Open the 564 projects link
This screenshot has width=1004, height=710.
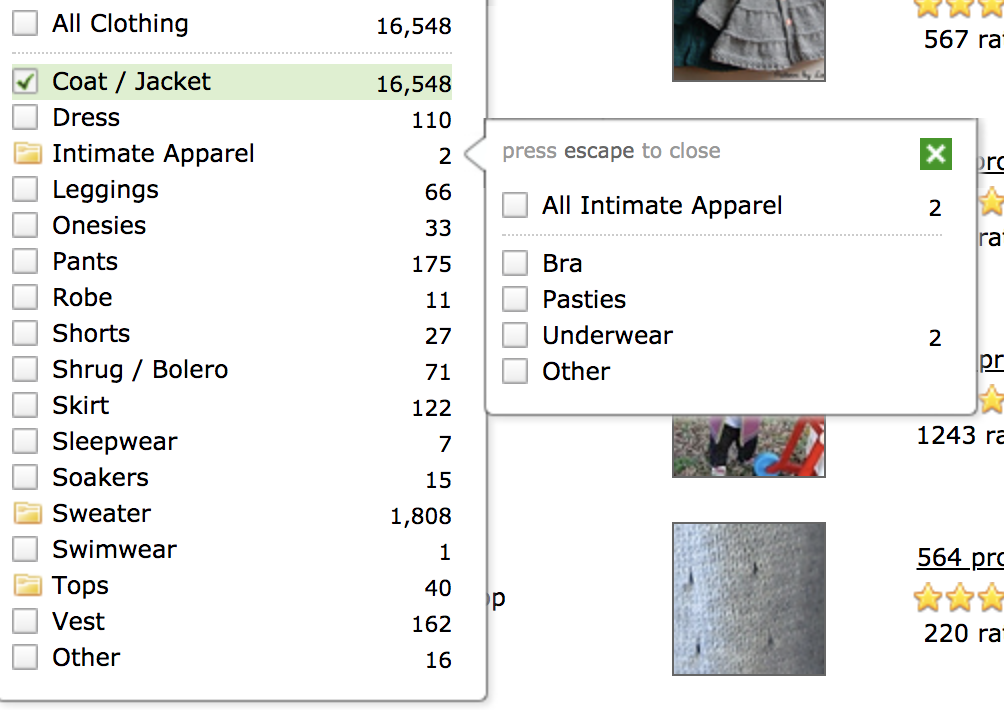(x=960, y=558)
